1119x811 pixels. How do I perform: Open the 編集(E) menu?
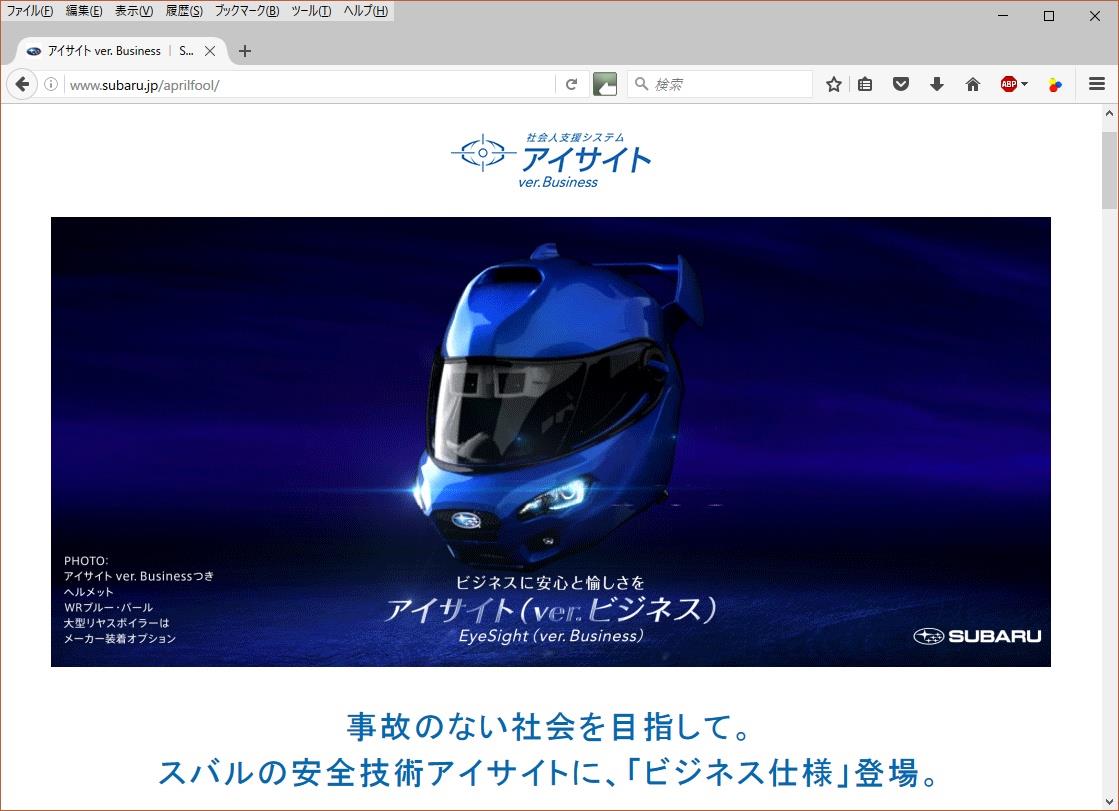[83, 11]
